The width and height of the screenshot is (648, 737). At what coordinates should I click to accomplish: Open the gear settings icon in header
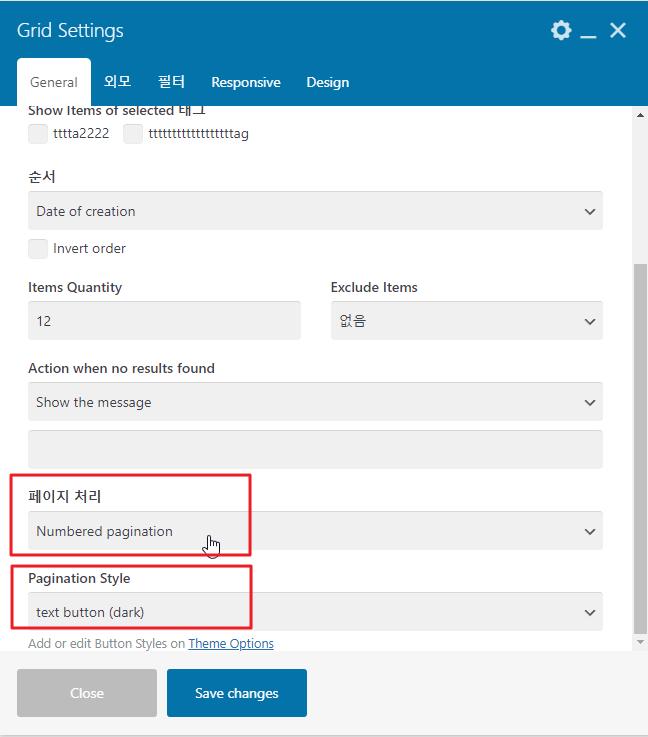click(x=561, y=31)
